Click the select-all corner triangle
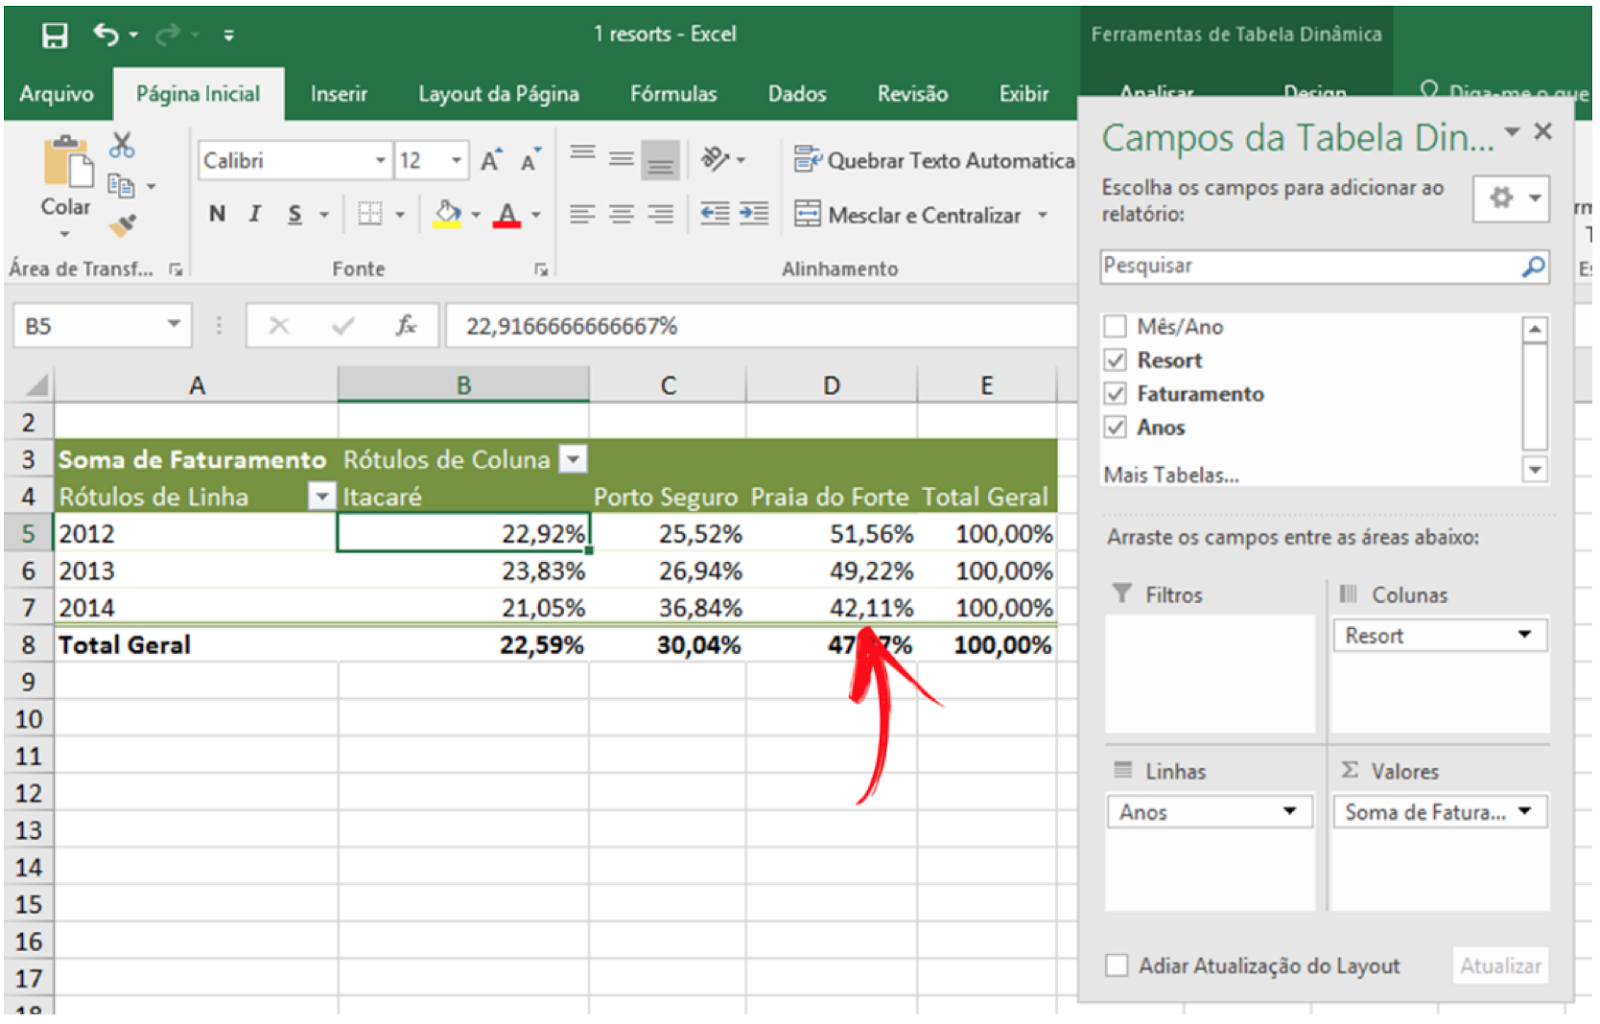Viewport: 1600px width, 1024px height. pos(37,386)
